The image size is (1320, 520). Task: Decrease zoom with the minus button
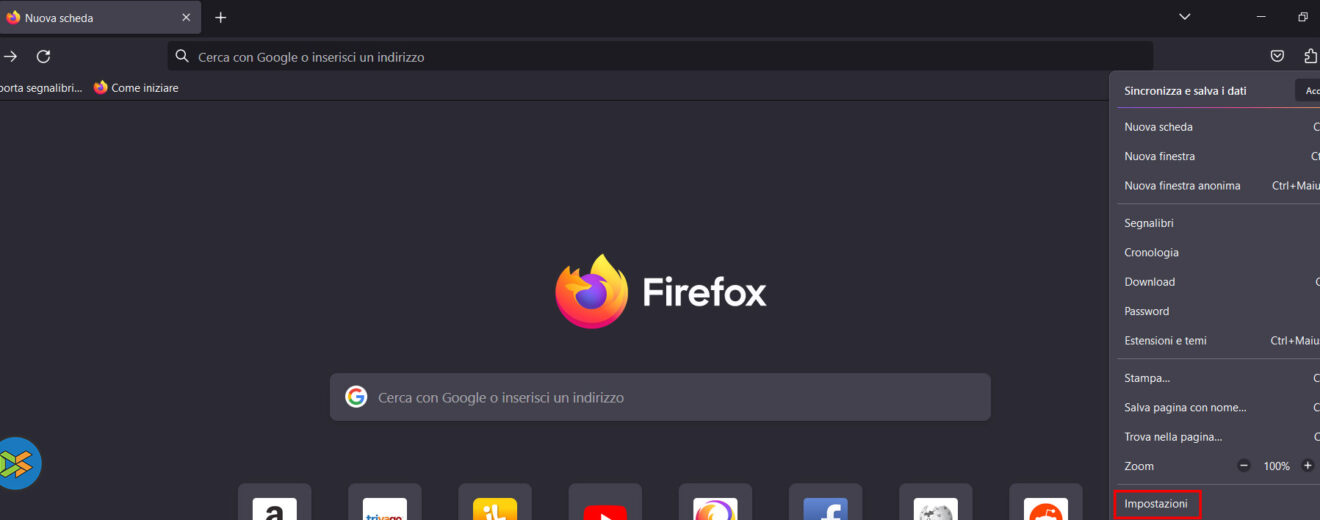(1244, 466)
